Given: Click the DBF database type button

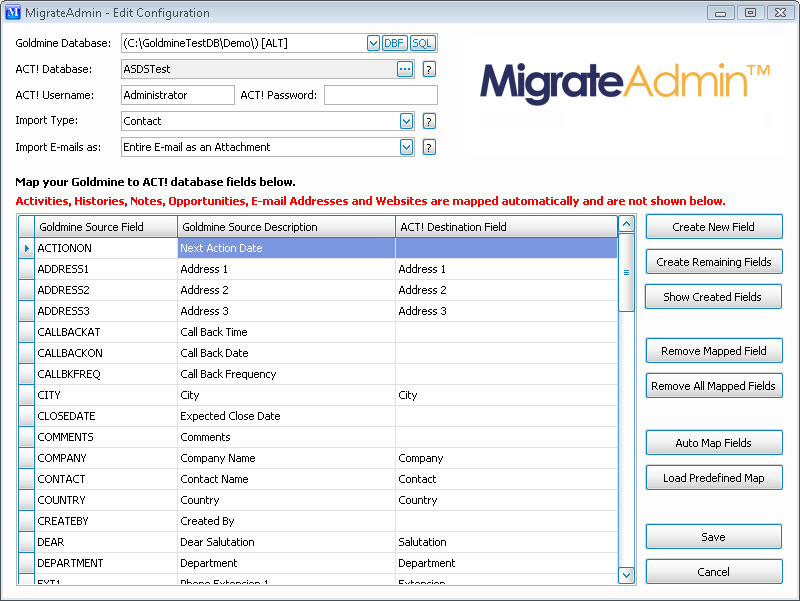Looking at the screenshot, I should pyautogui.click(x=394, y=43).
